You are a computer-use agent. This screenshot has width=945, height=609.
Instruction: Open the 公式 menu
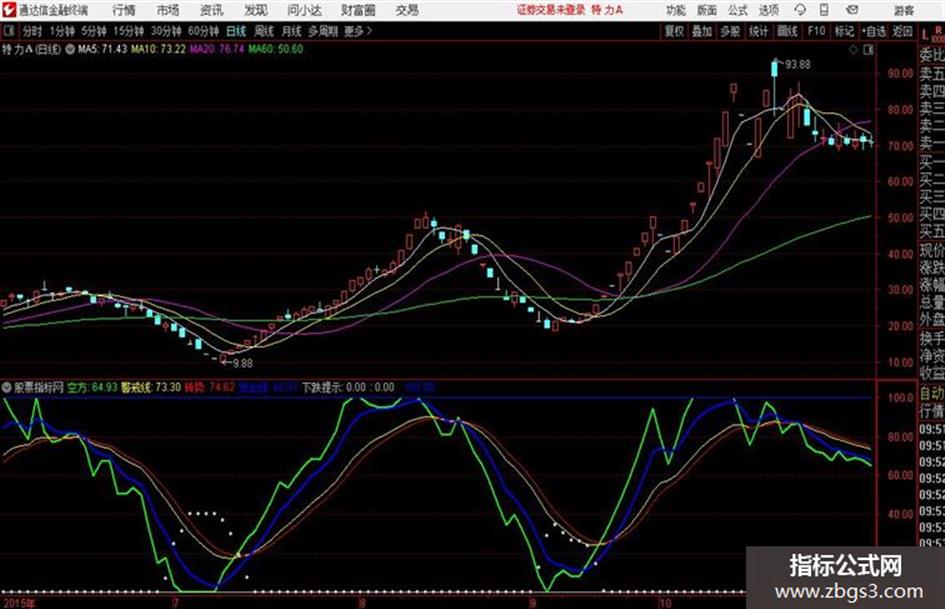738,10
